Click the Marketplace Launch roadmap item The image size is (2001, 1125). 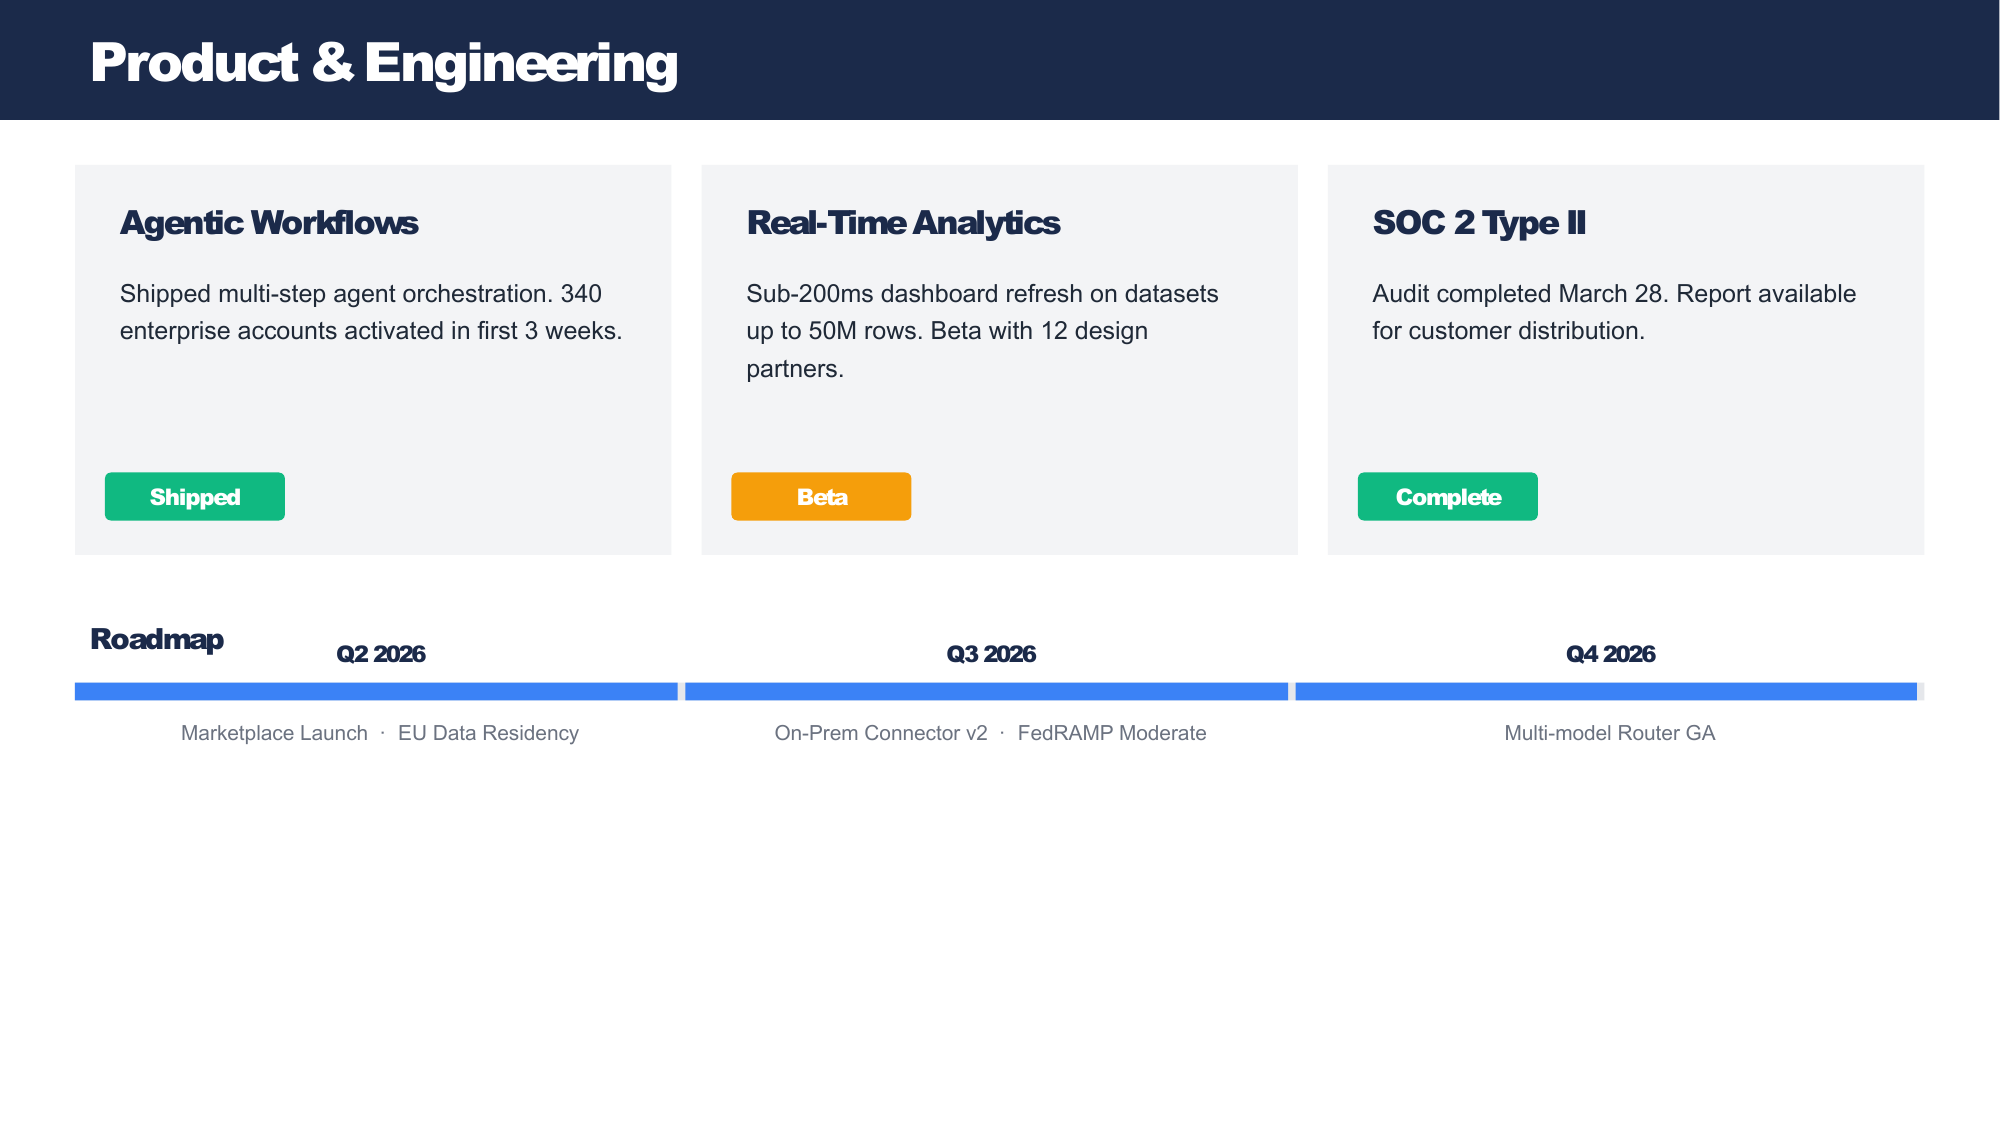[x=274, y=733]
